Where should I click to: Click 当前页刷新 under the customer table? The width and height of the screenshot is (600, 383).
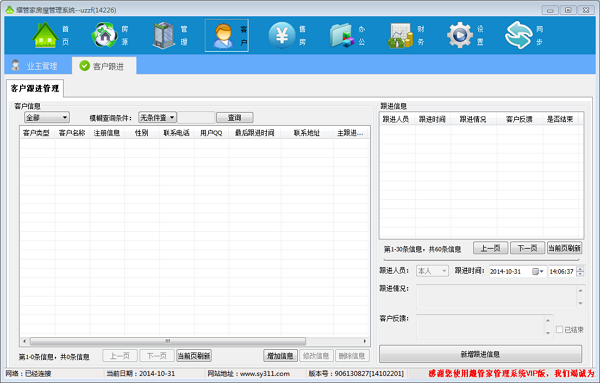pos(194,356)
